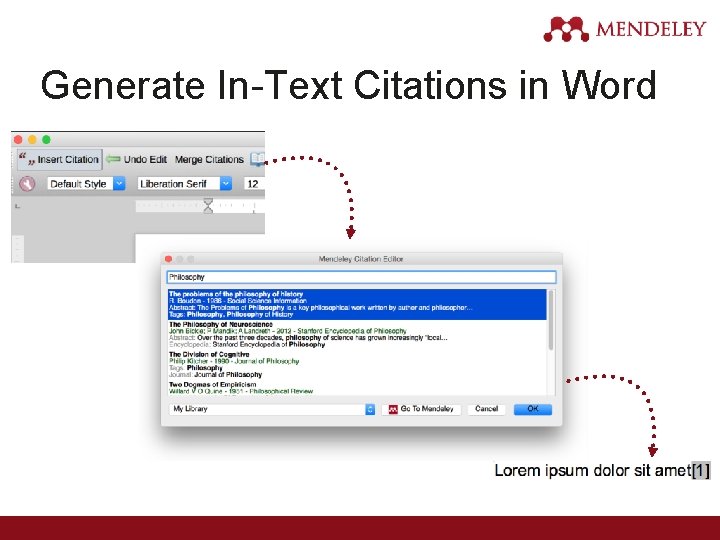Select 'The Philosophy of Neuroscience' result
Image resolution: width=720 pixels, height=540 pixels.
(x=357, y=334)
